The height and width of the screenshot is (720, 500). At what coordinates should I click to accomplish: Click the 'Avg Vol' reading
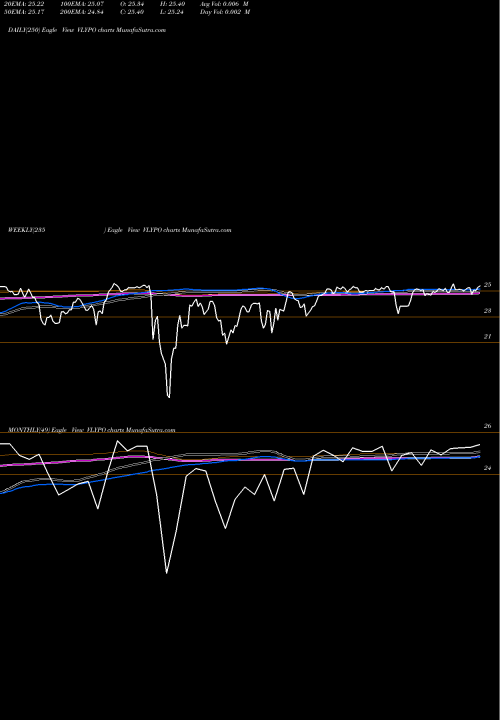tap(225, 4)
